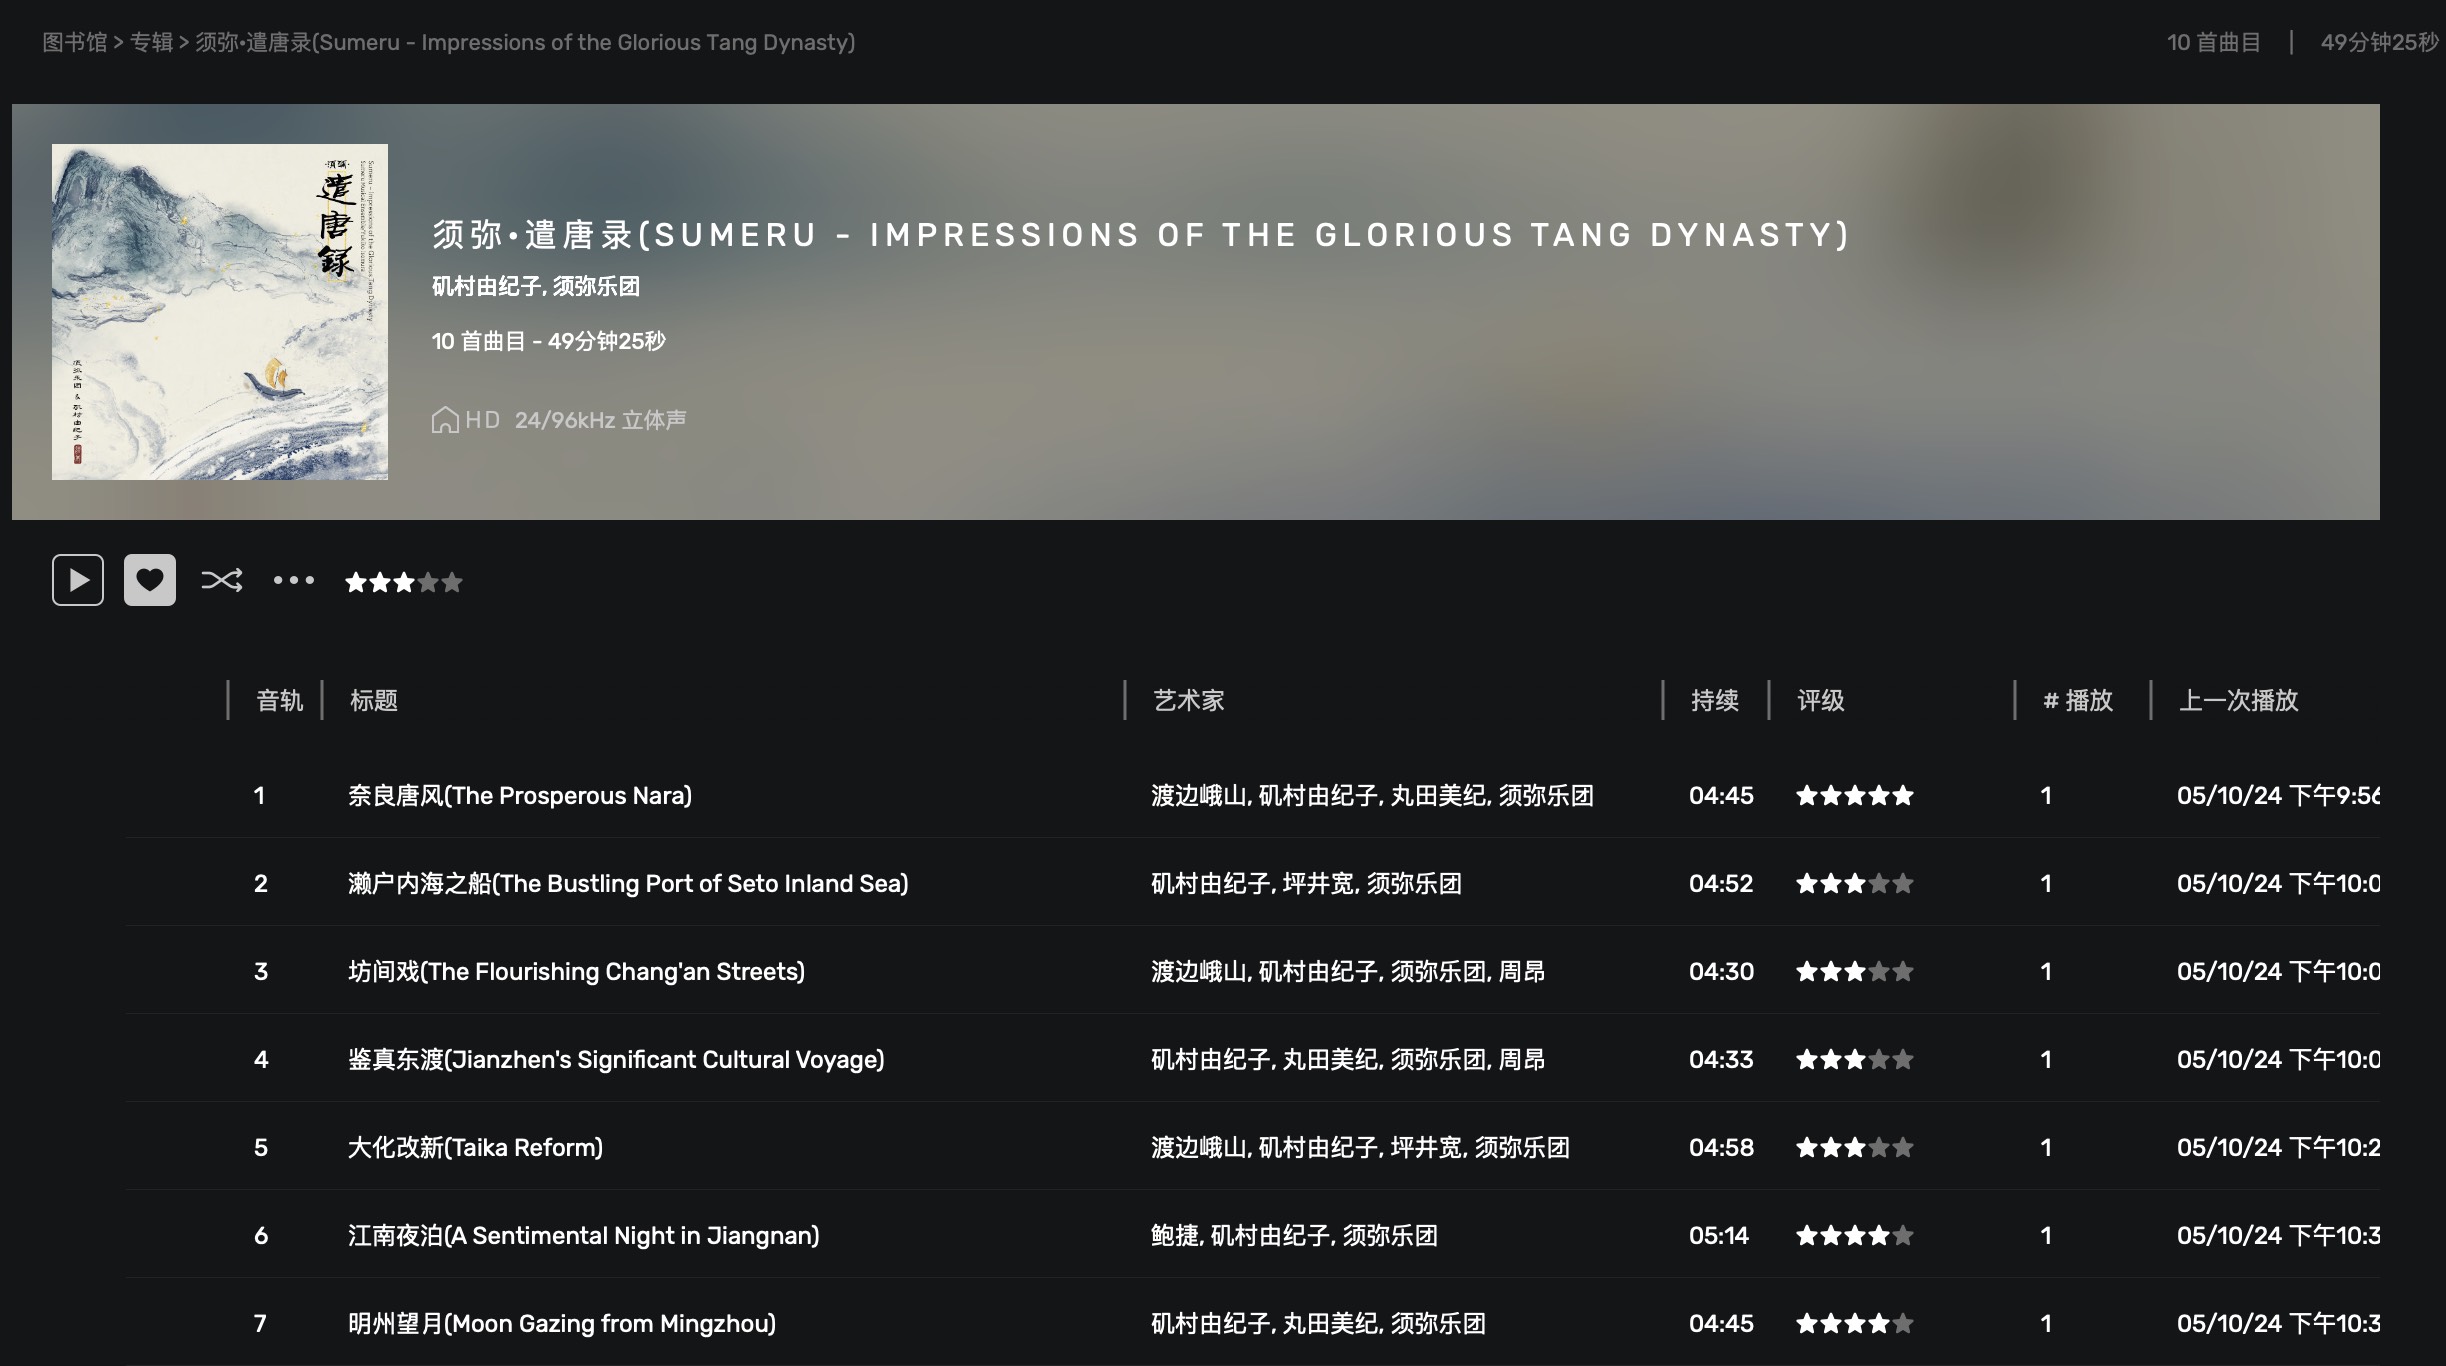
Task: Sort tracks by 标题 column header
Action: coord(374,700)
